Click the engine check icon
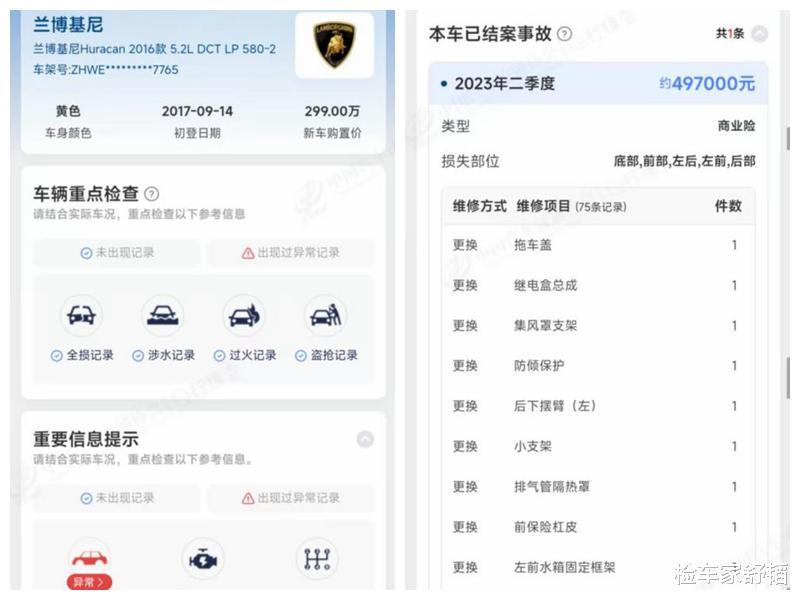 tap(203, 560)
